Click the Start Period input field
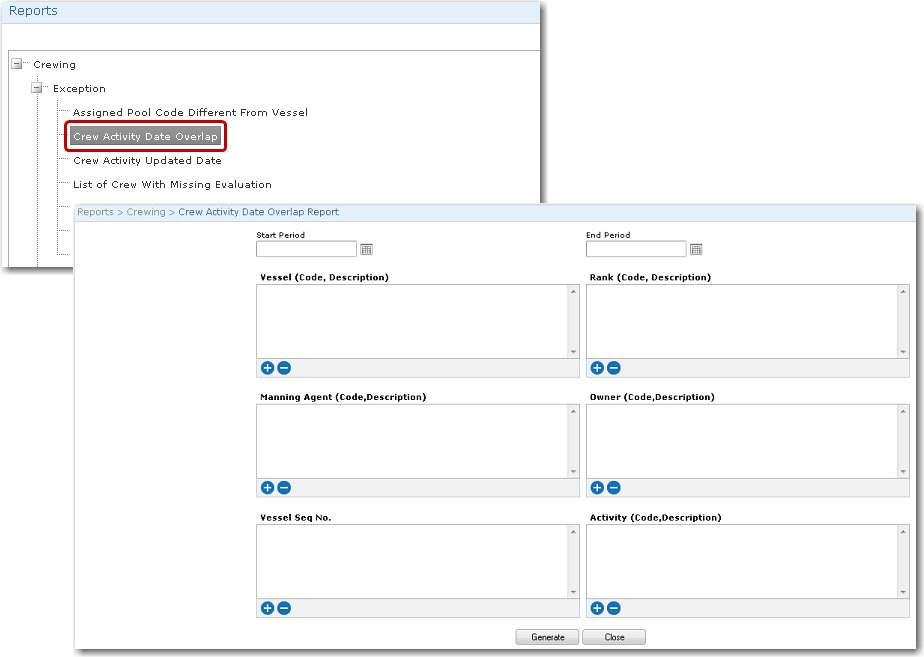This screenshot has height=657, width=924. pyautogui.click(x=306, y=249)
